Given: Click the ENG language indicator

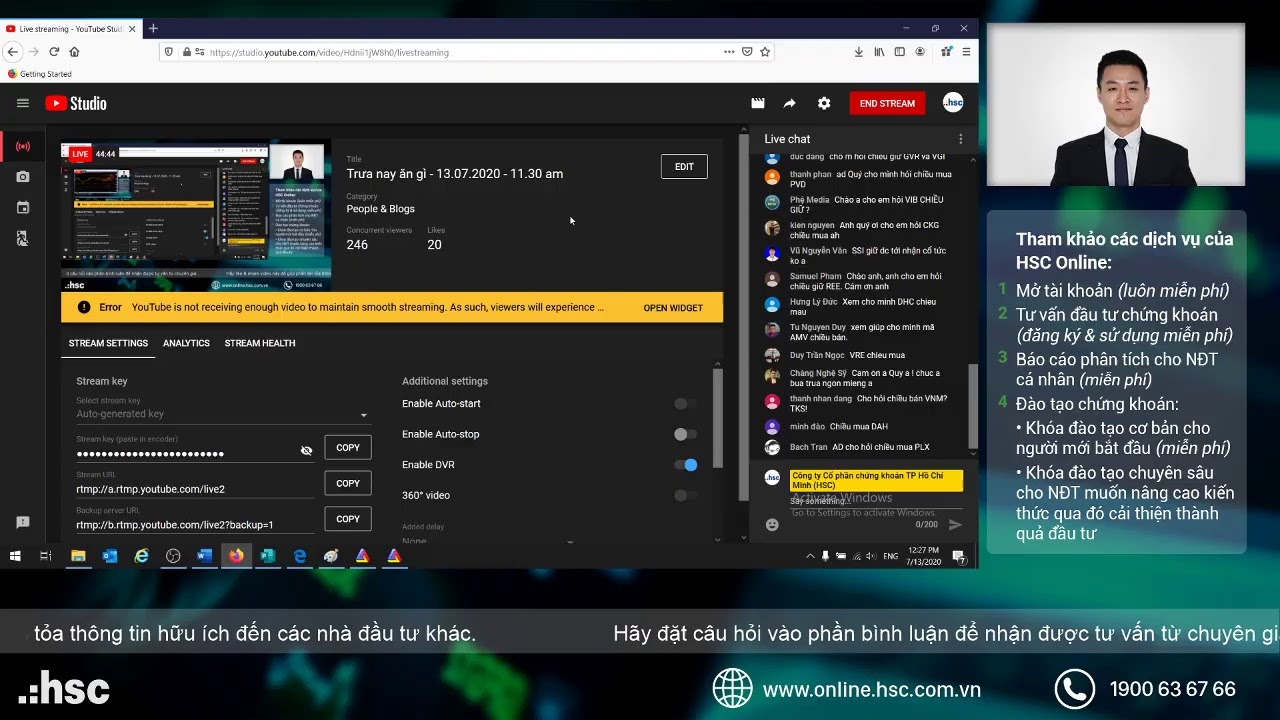Looking at the screenshot, I should tap(890, 556).
